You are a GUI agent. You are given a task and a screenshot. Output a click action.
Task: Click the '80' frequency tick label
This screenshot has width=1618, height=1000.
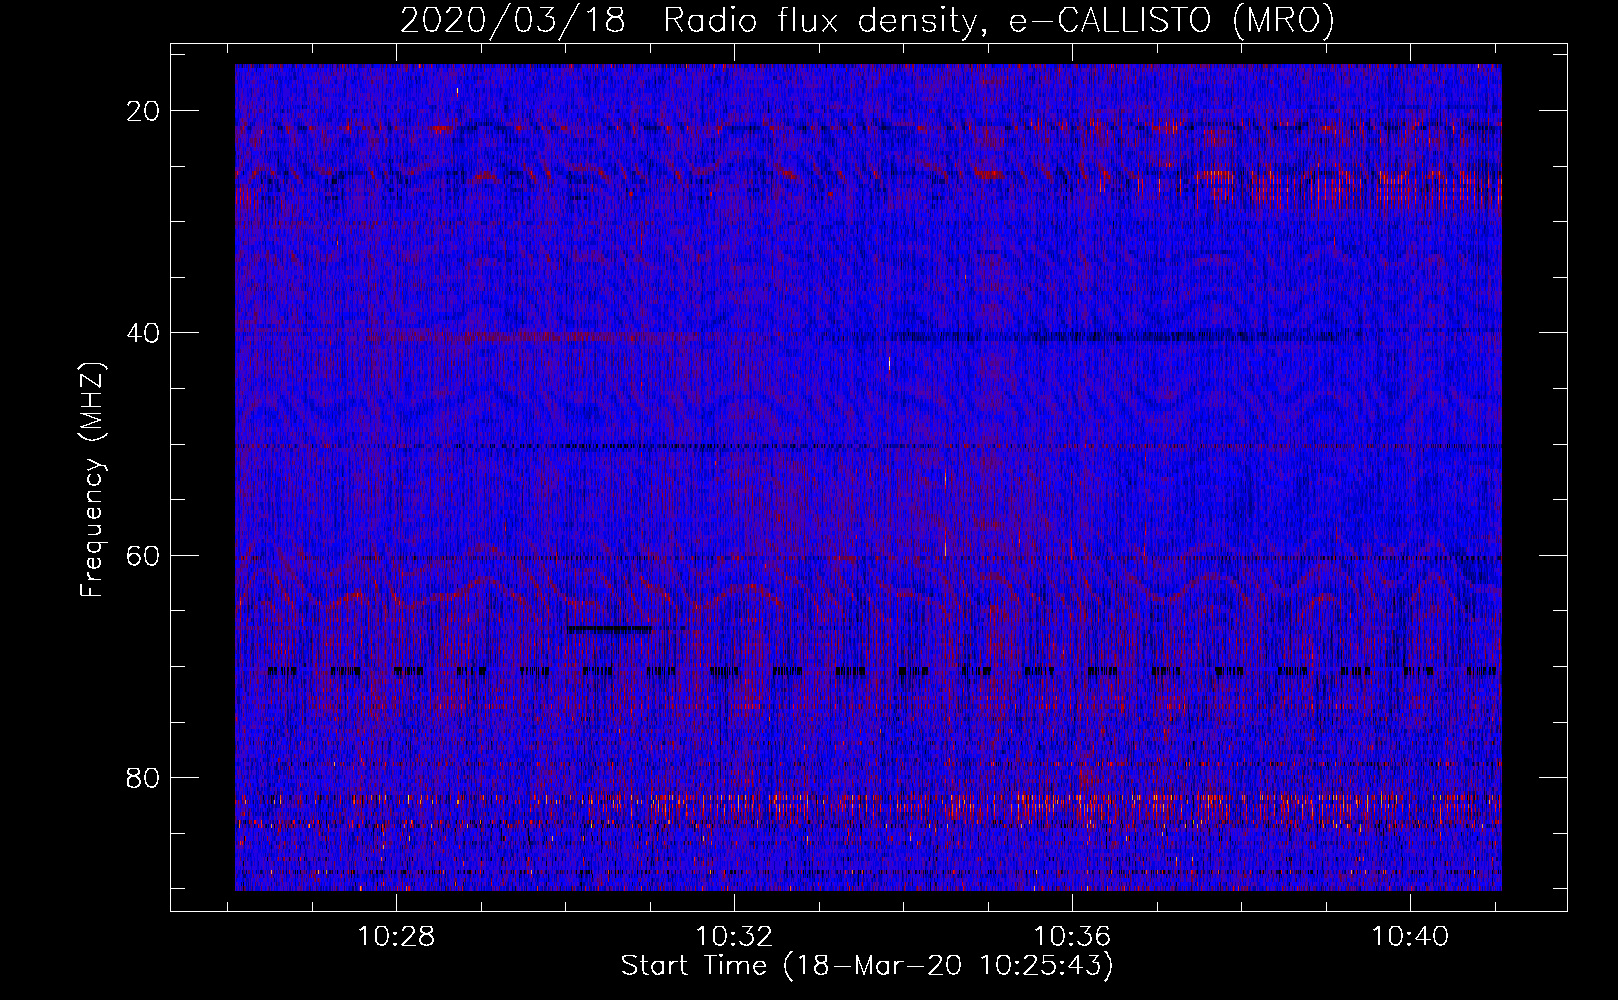(145, 777)
